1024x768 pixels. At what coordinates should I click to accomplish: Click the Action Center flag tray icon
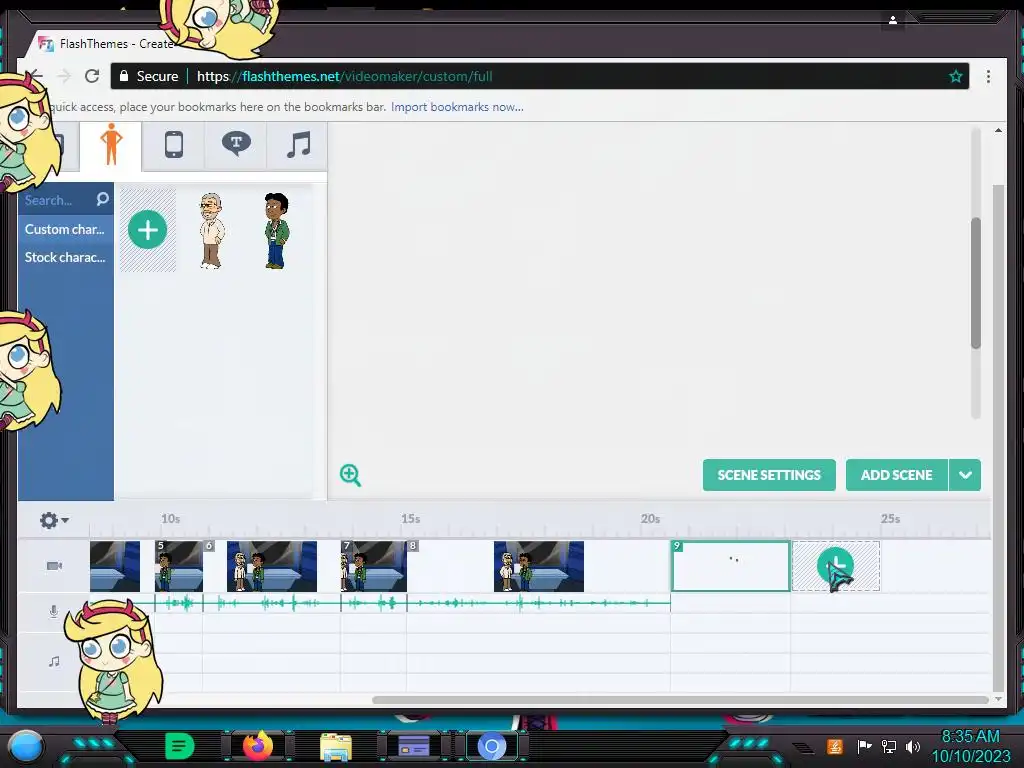(x=864, y=746)
